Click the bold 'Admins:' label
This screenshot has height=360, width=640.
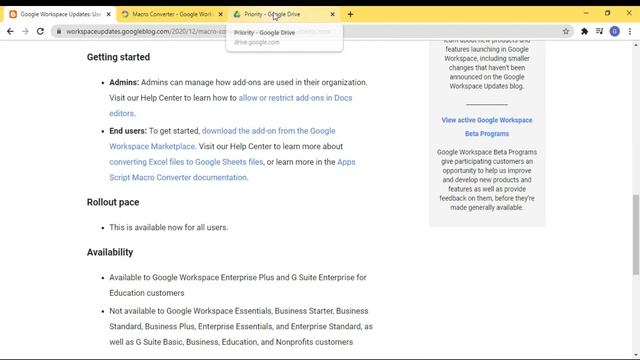[124, 82]
